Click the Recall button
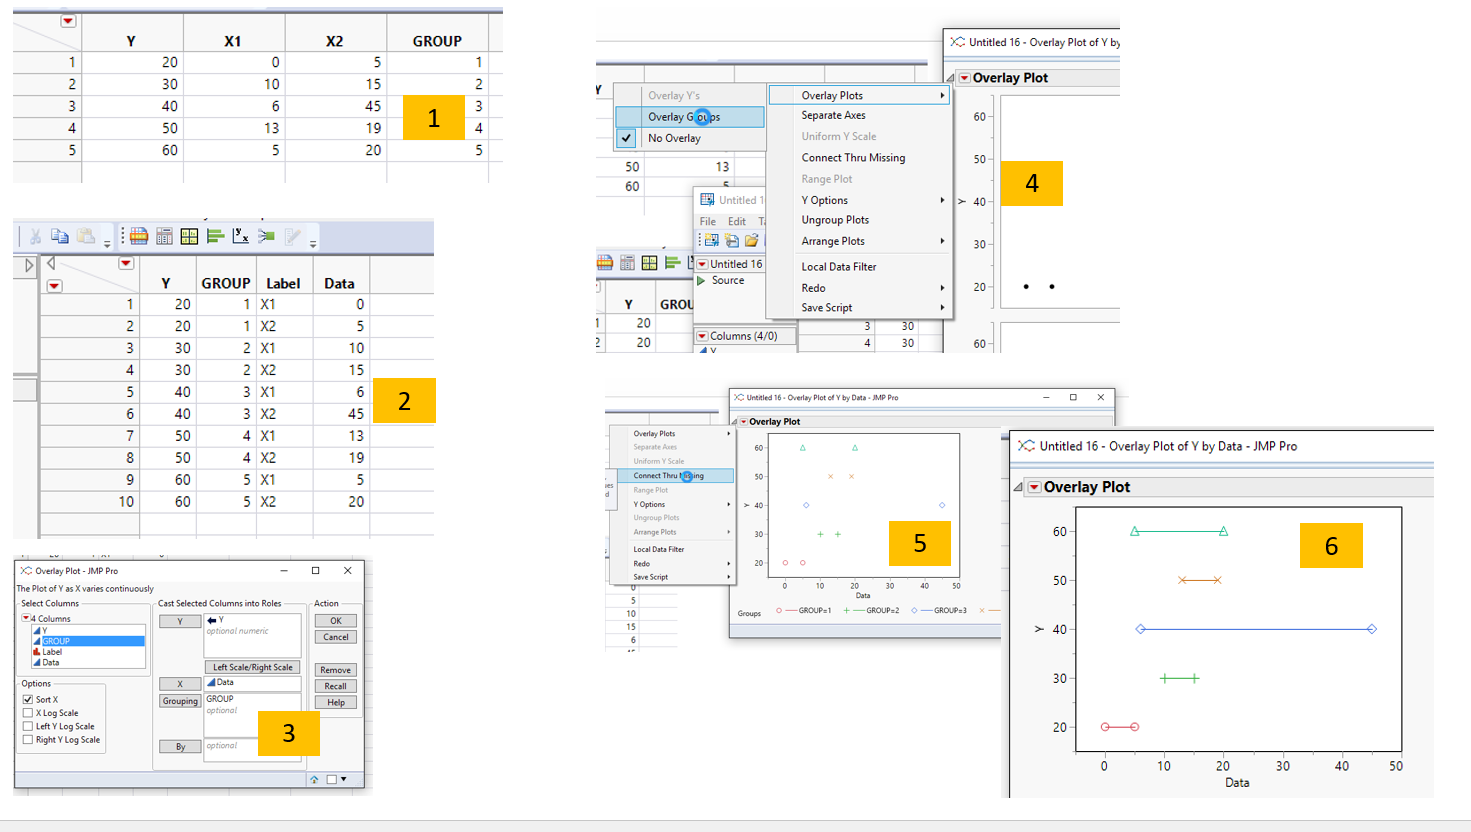 point(335,686)
